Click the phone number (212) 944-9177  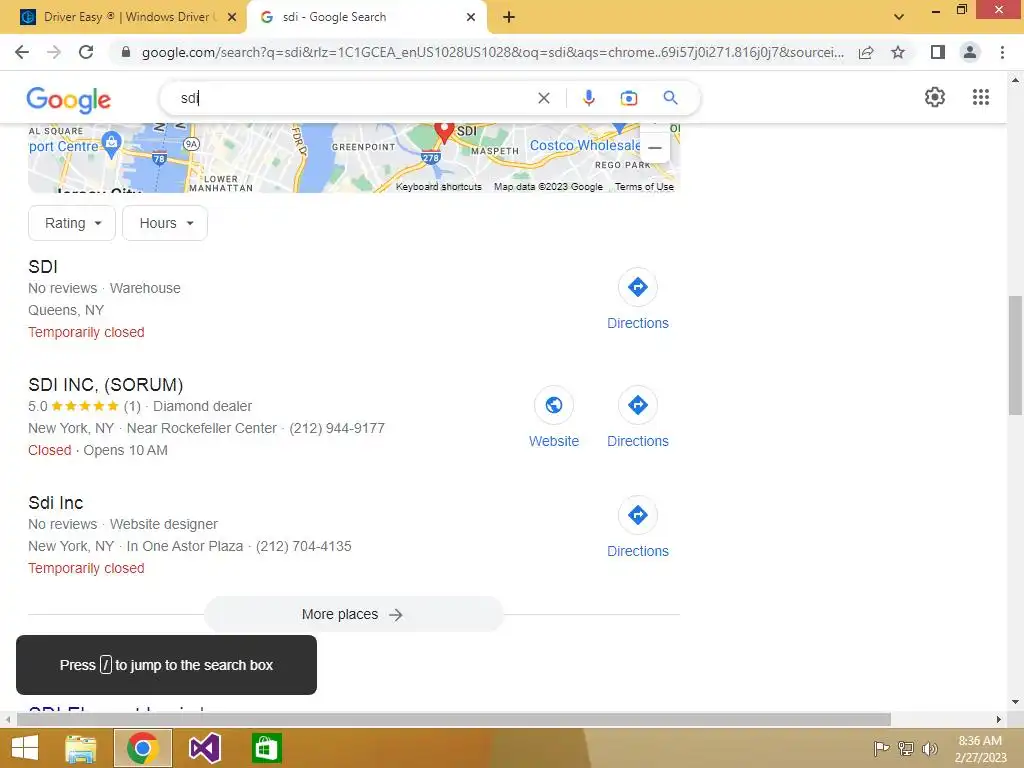pyautogui.click(x=337, y=428)
